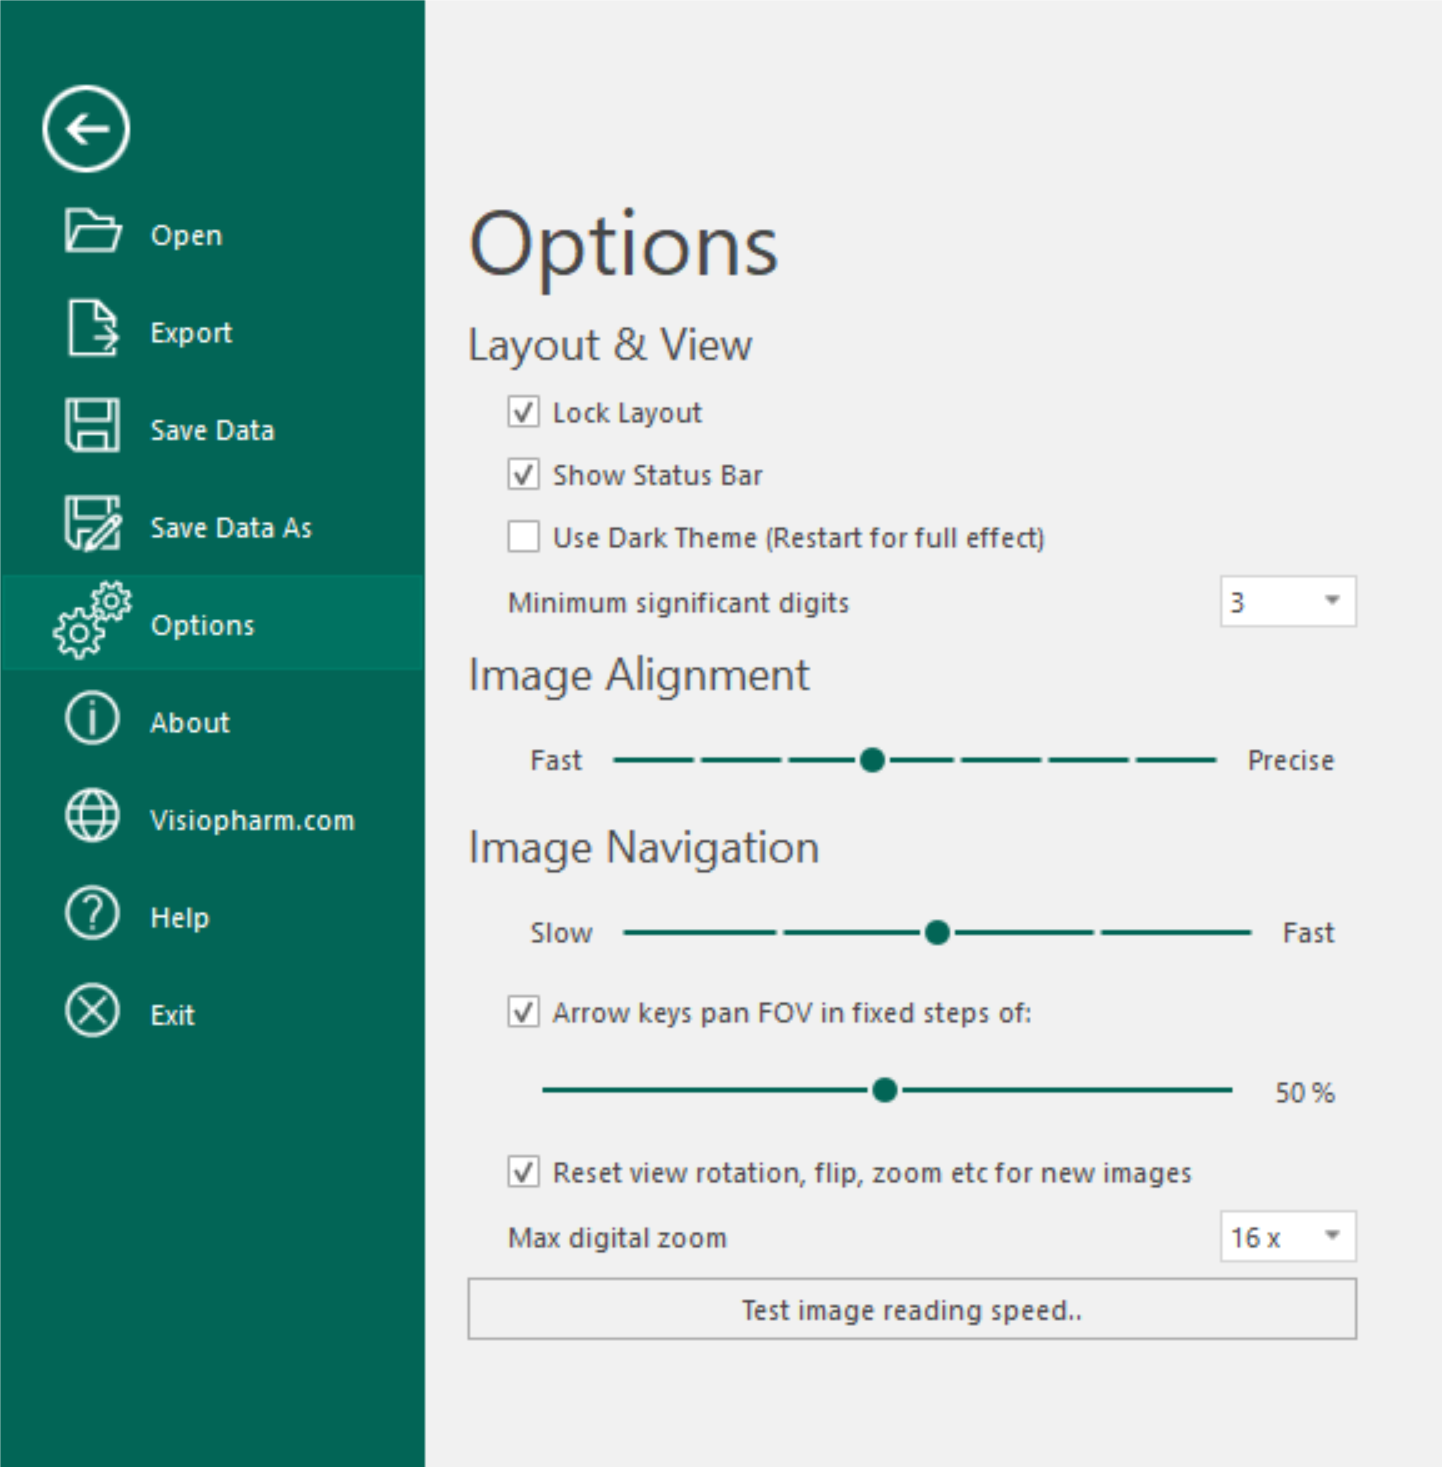The height and width of the screenshot is (1467, 1442).
Task: Click the About info icon
Action: [92, 719]
